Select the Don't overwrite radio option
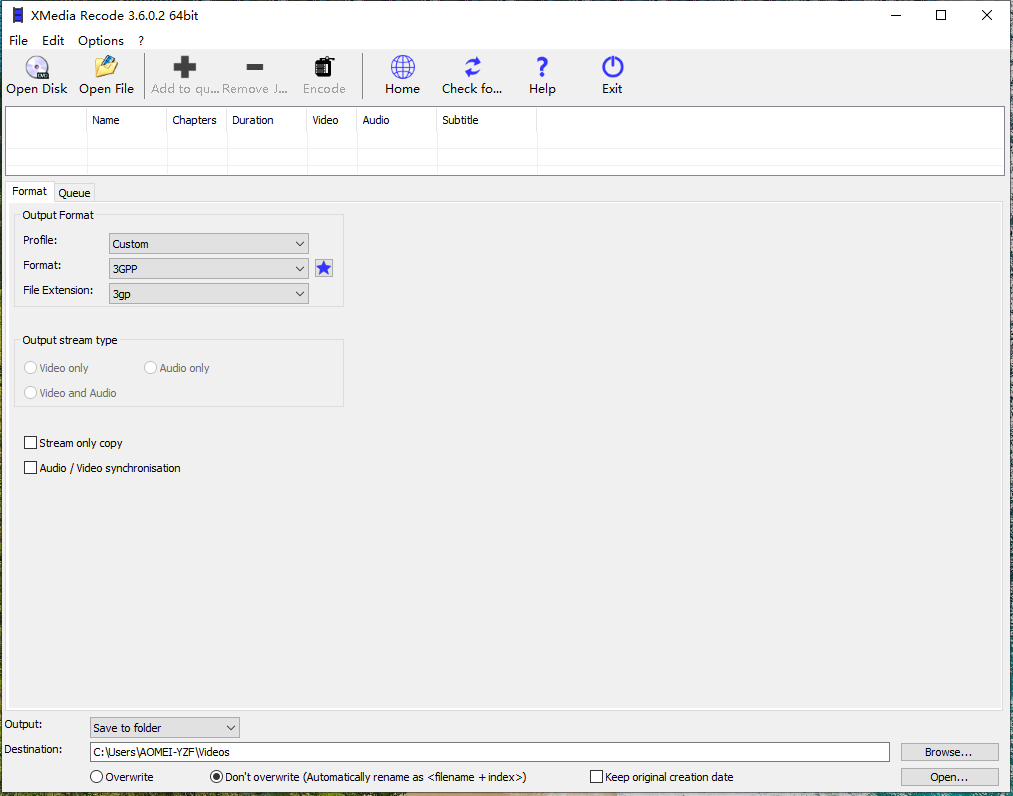The width and height of the screenshot is (1013, 796). click(x=216, y=777)
